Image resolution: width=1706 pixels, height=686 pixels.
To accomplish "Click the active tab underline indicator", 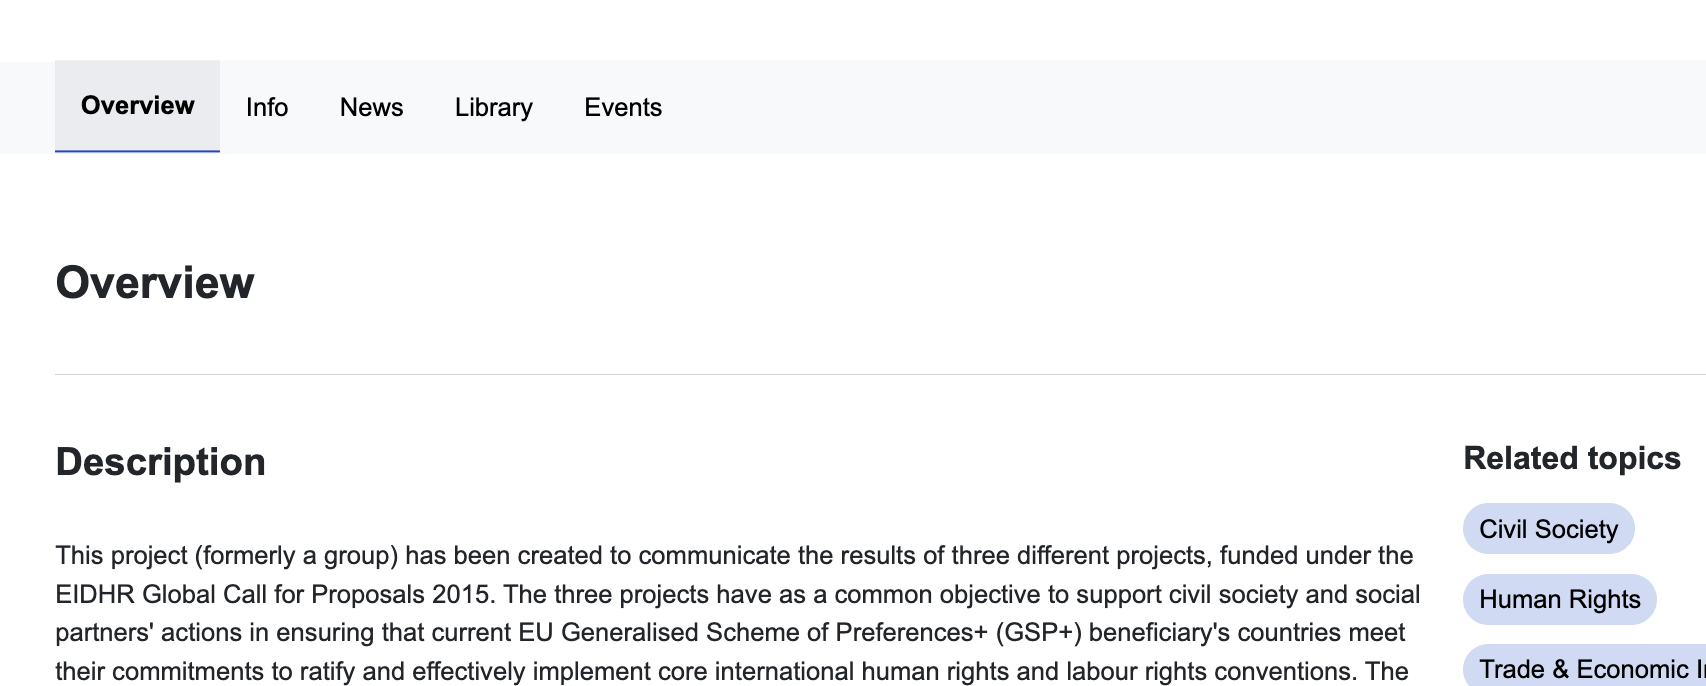I will 138,148.
